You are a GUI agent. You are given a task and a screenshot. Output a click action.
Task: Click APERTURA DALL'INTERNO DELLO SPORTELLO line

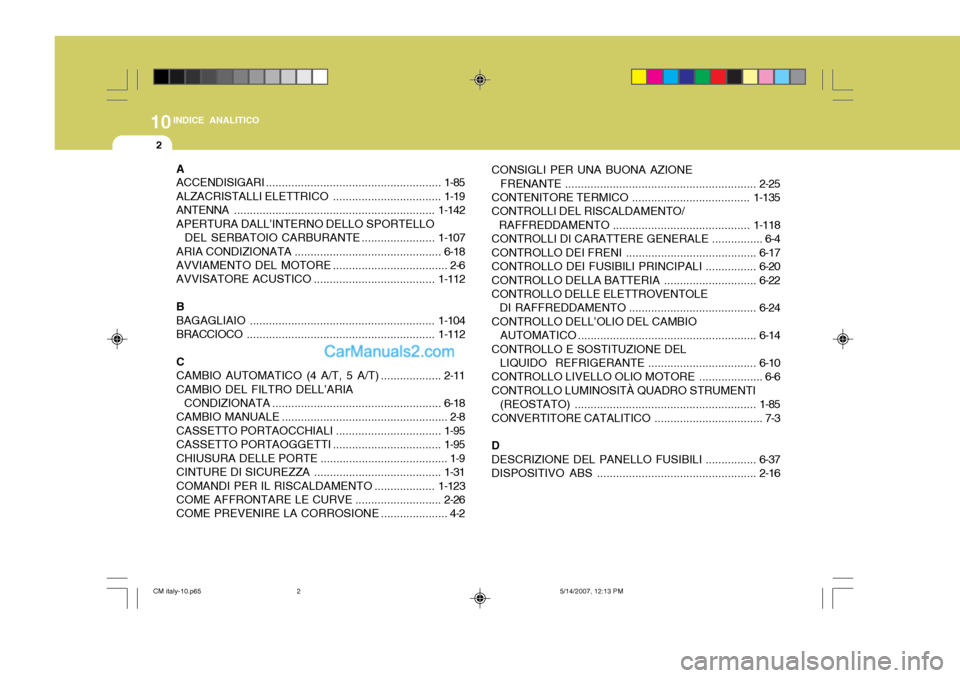305,224
